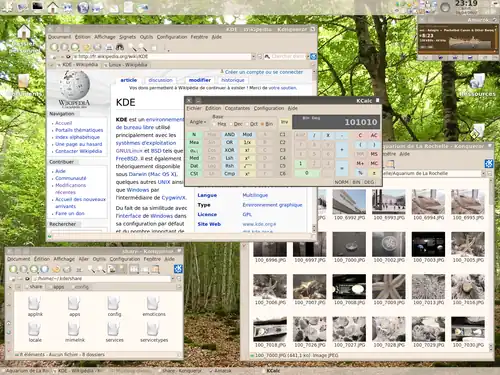The image size is (500, 375).
Task: Click the home icon in the top panel
Action: click(x=53, y=7)
